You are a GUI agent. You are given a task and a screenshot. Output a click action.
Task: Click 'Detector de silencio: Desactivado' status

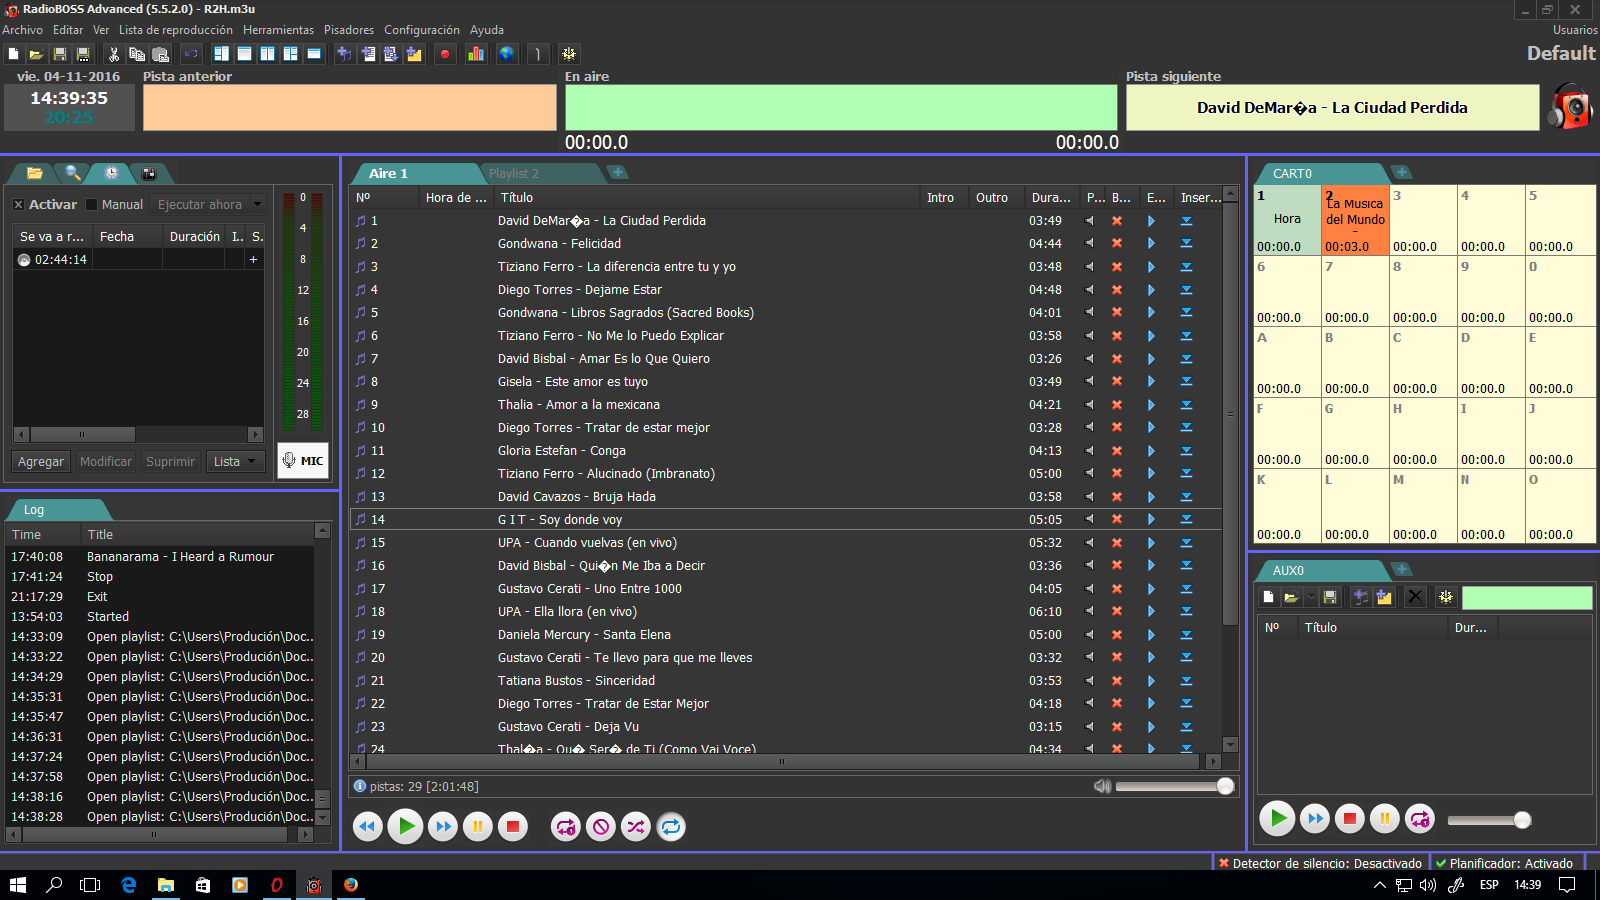pyautogui.click(x=1320, y=863)
